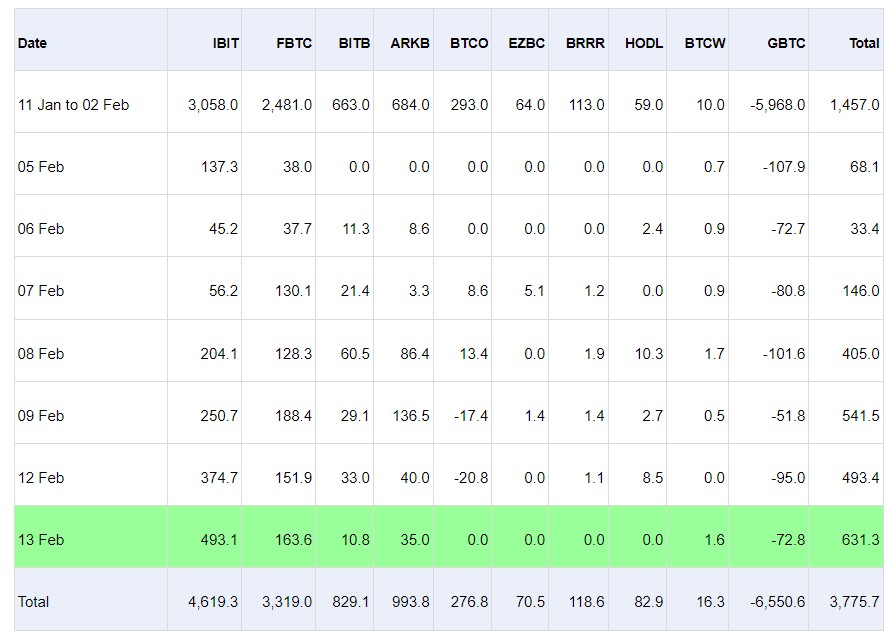Select the IBIT total cell 4,619.3
This screenshot has height=637, width=888.
[x=213, y=601]
